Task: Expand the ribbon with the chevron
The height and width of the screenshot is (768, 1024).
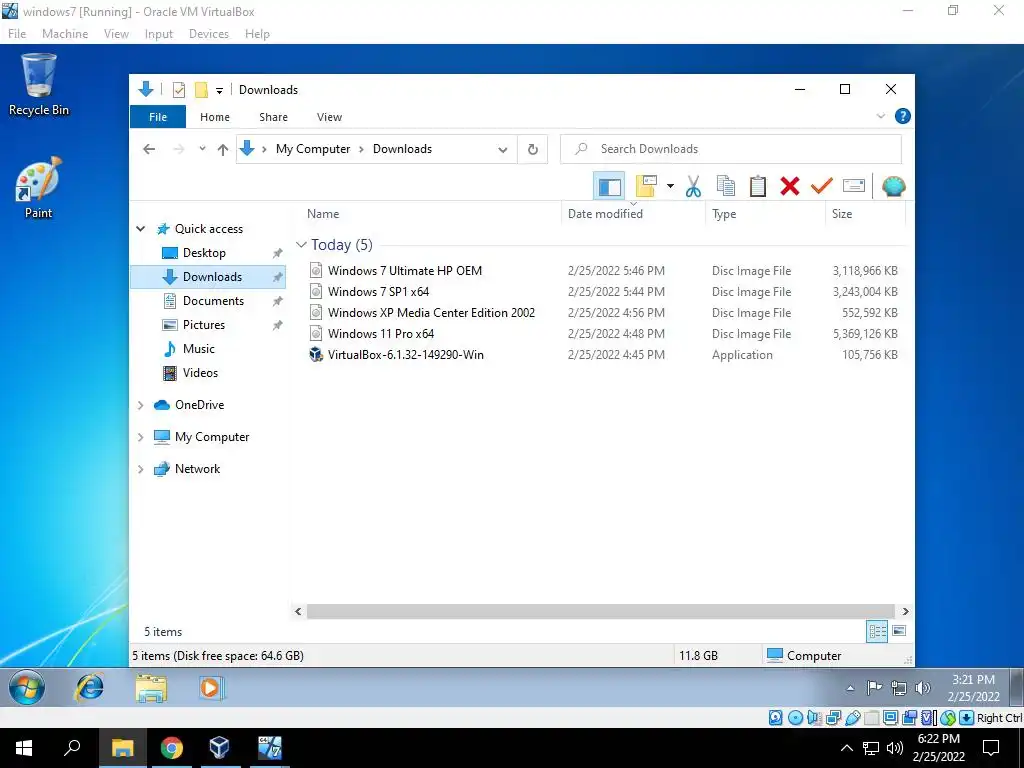Action: click(880, 116)
